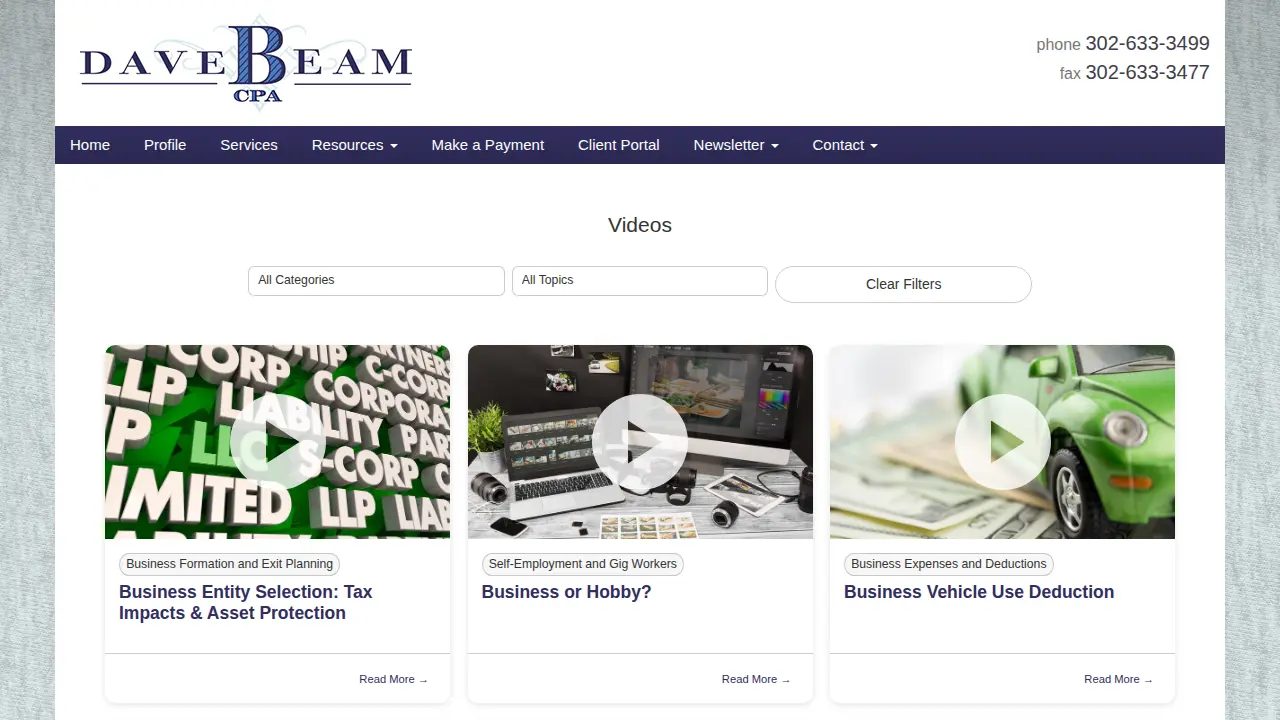Select Business Expenses and Deductions tag
The height and width of the screenshot is (720, 1280).
pos(949,564)
